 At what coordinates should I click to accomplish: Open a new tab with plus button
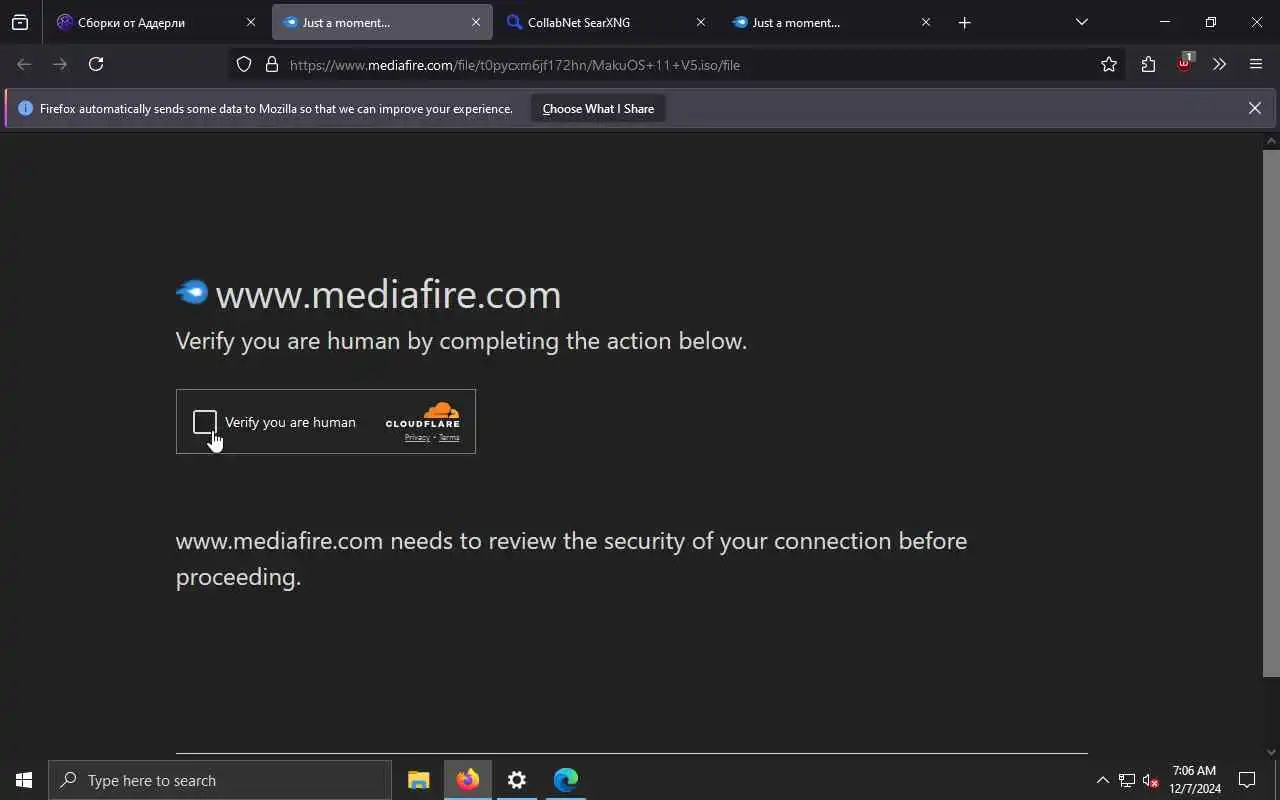pyautogui.click(x=964, y=22)
